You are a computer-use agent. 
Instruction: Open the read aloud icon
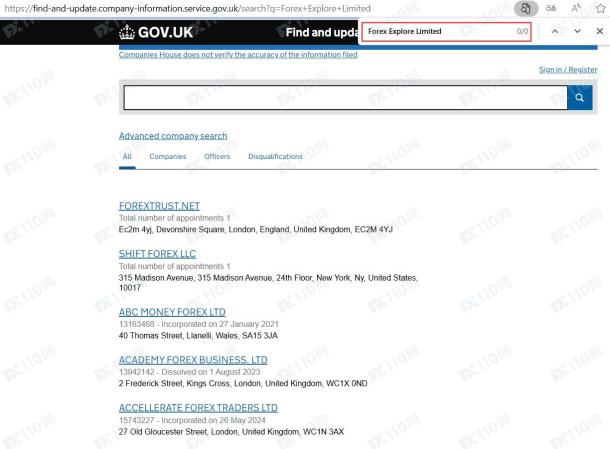576,8
